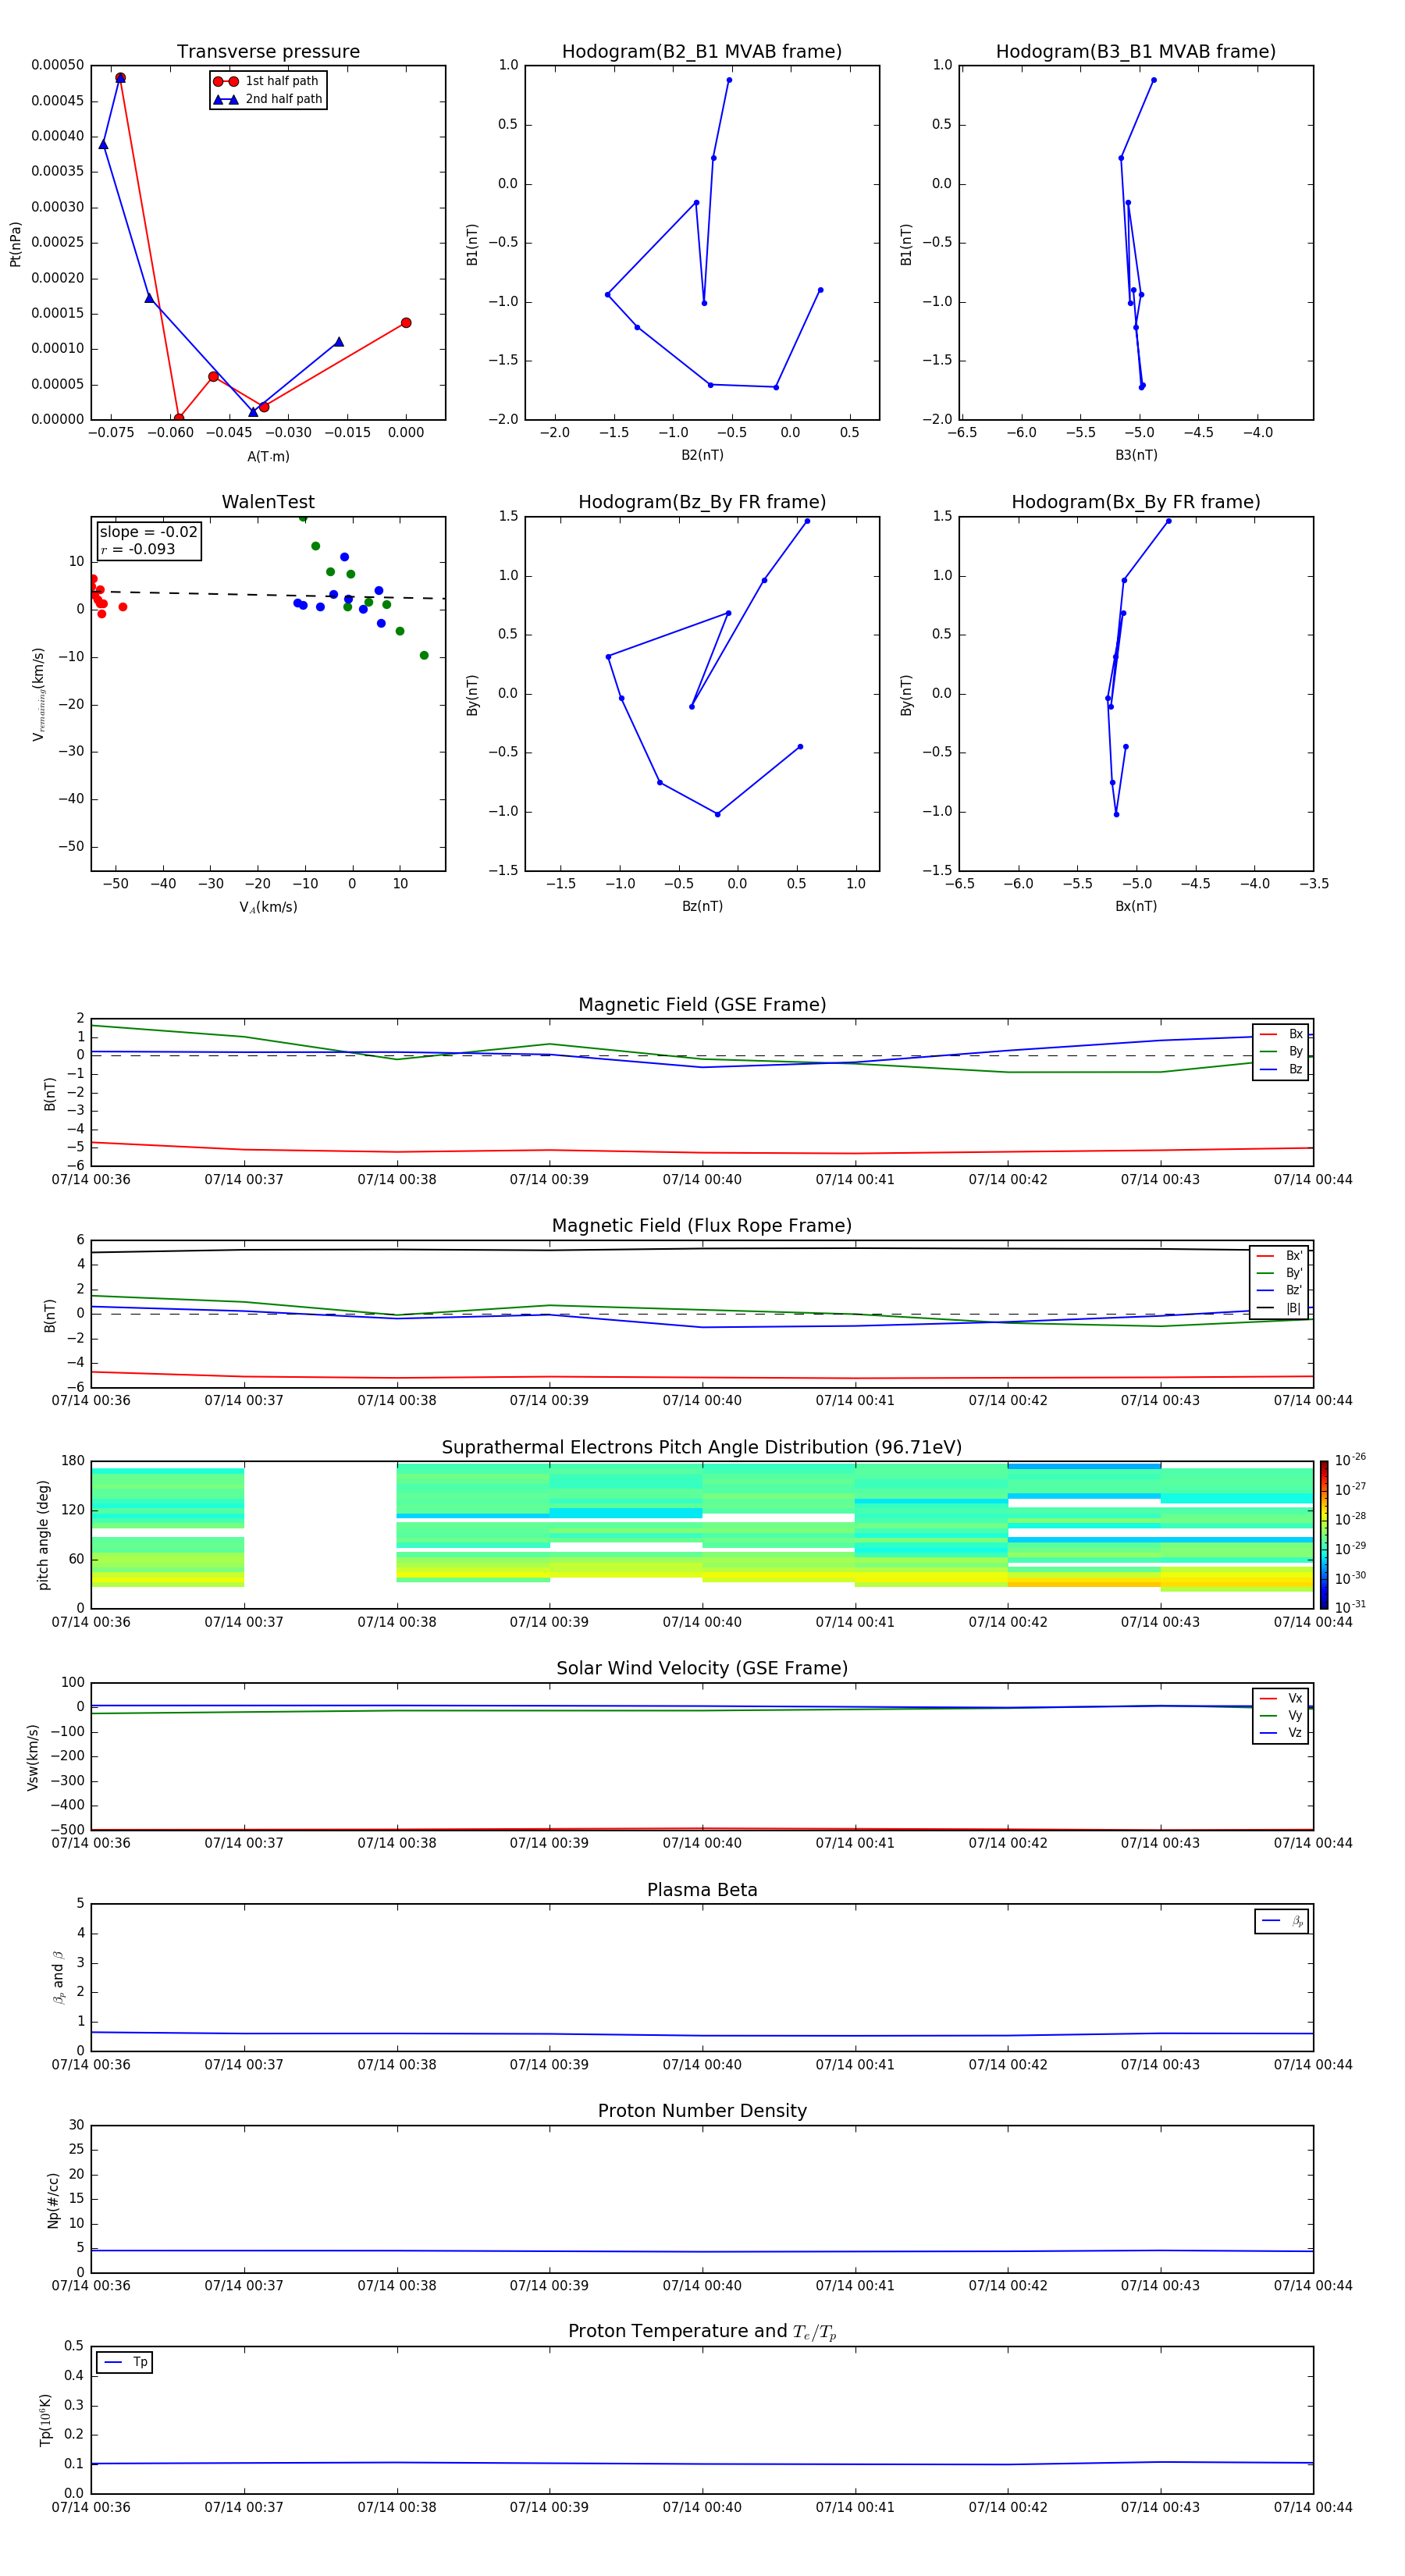1405x2576 pixels.
Task: Click the "Magnetic Field (GSE Frame)" title
Action: click(x=702, y=1005)
